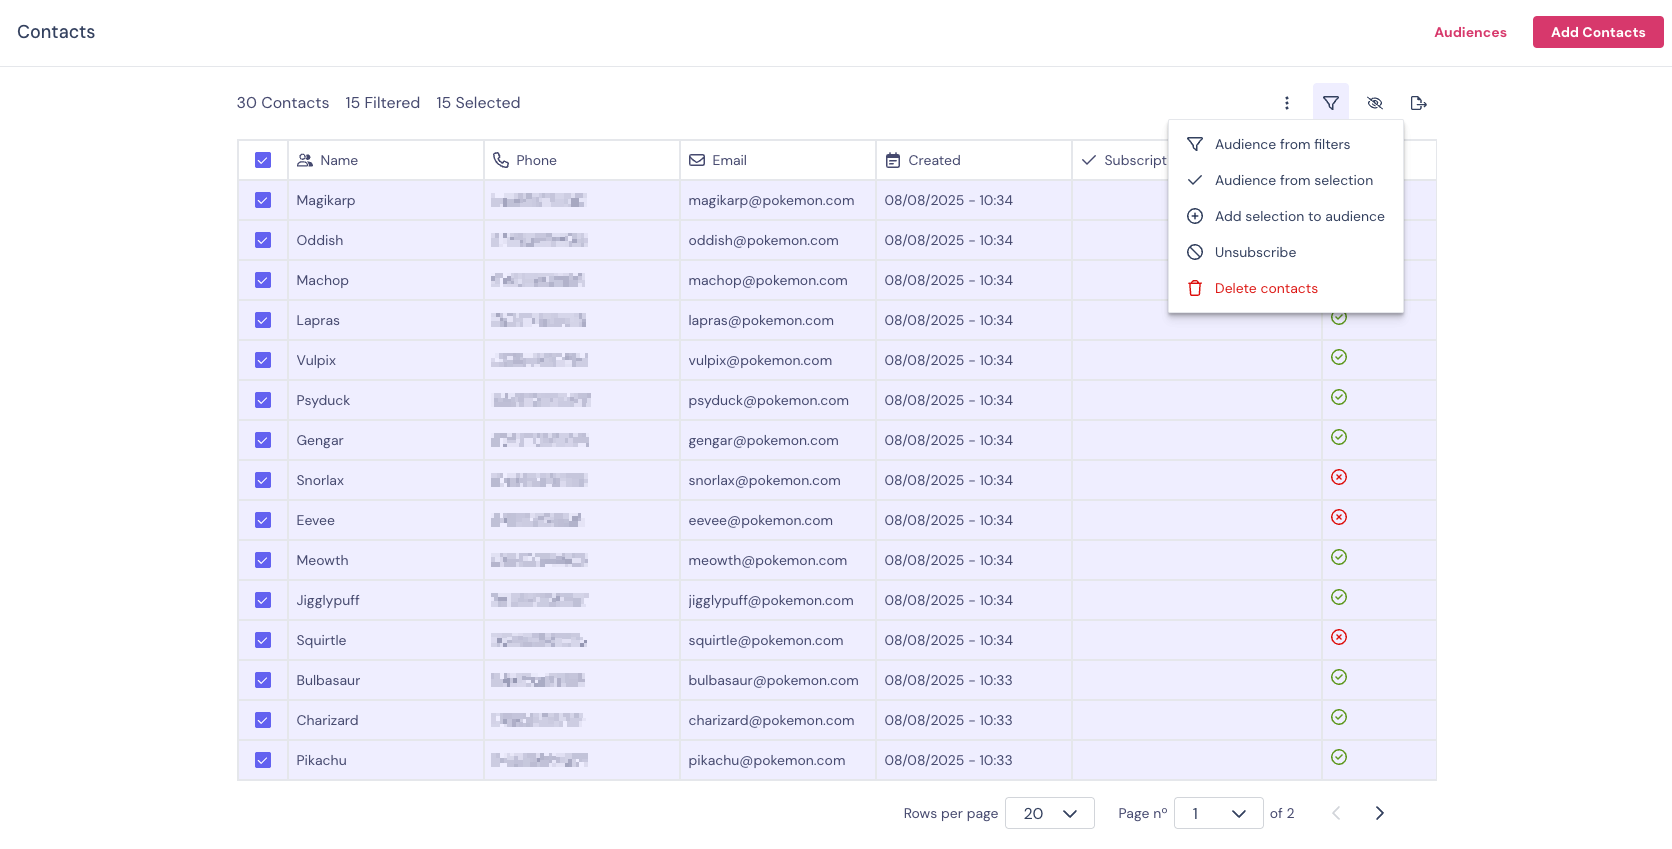Uncheck the Machop row checkbox
Screen dimensions: 1672x849
[x=263, y=280]
